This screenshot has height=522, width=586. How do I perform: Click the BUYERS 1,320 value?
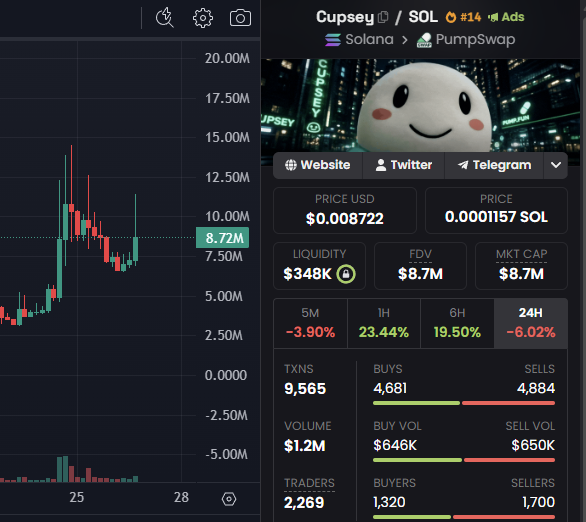point(389,502)
